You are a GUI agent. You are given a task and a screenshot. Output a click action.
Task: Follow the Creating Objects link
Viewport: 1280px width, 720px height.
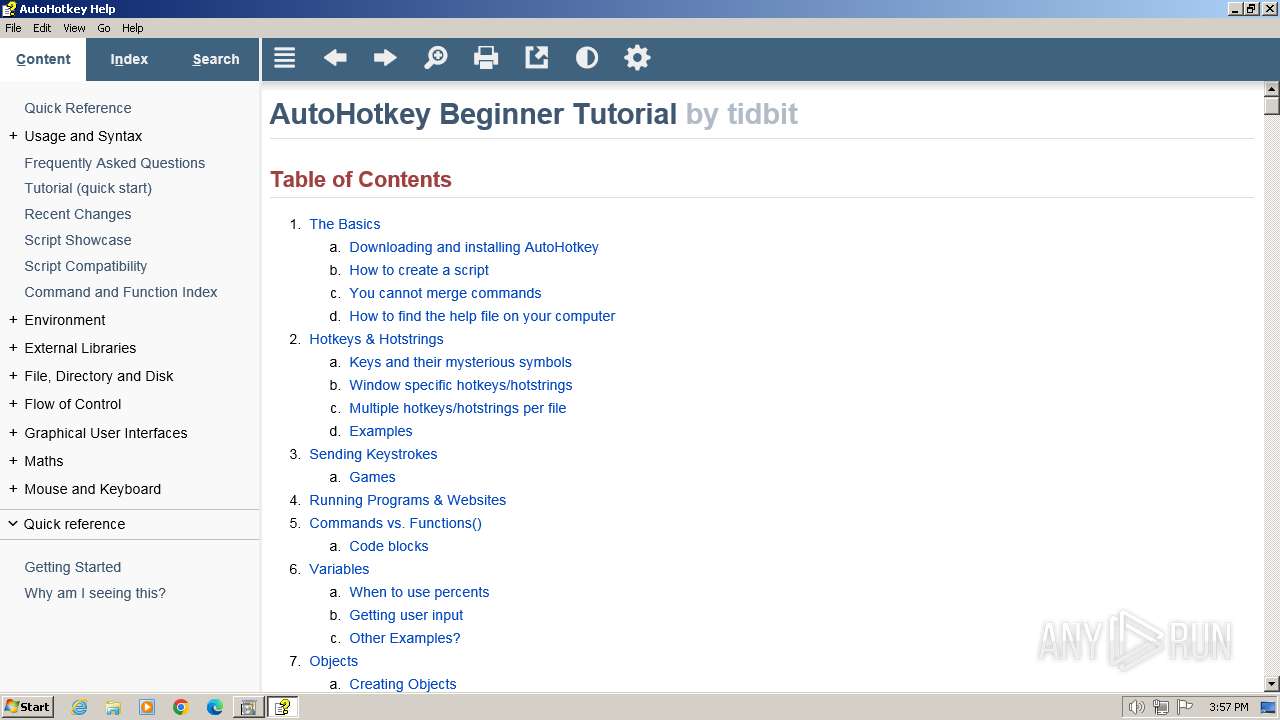pos(403,684)
